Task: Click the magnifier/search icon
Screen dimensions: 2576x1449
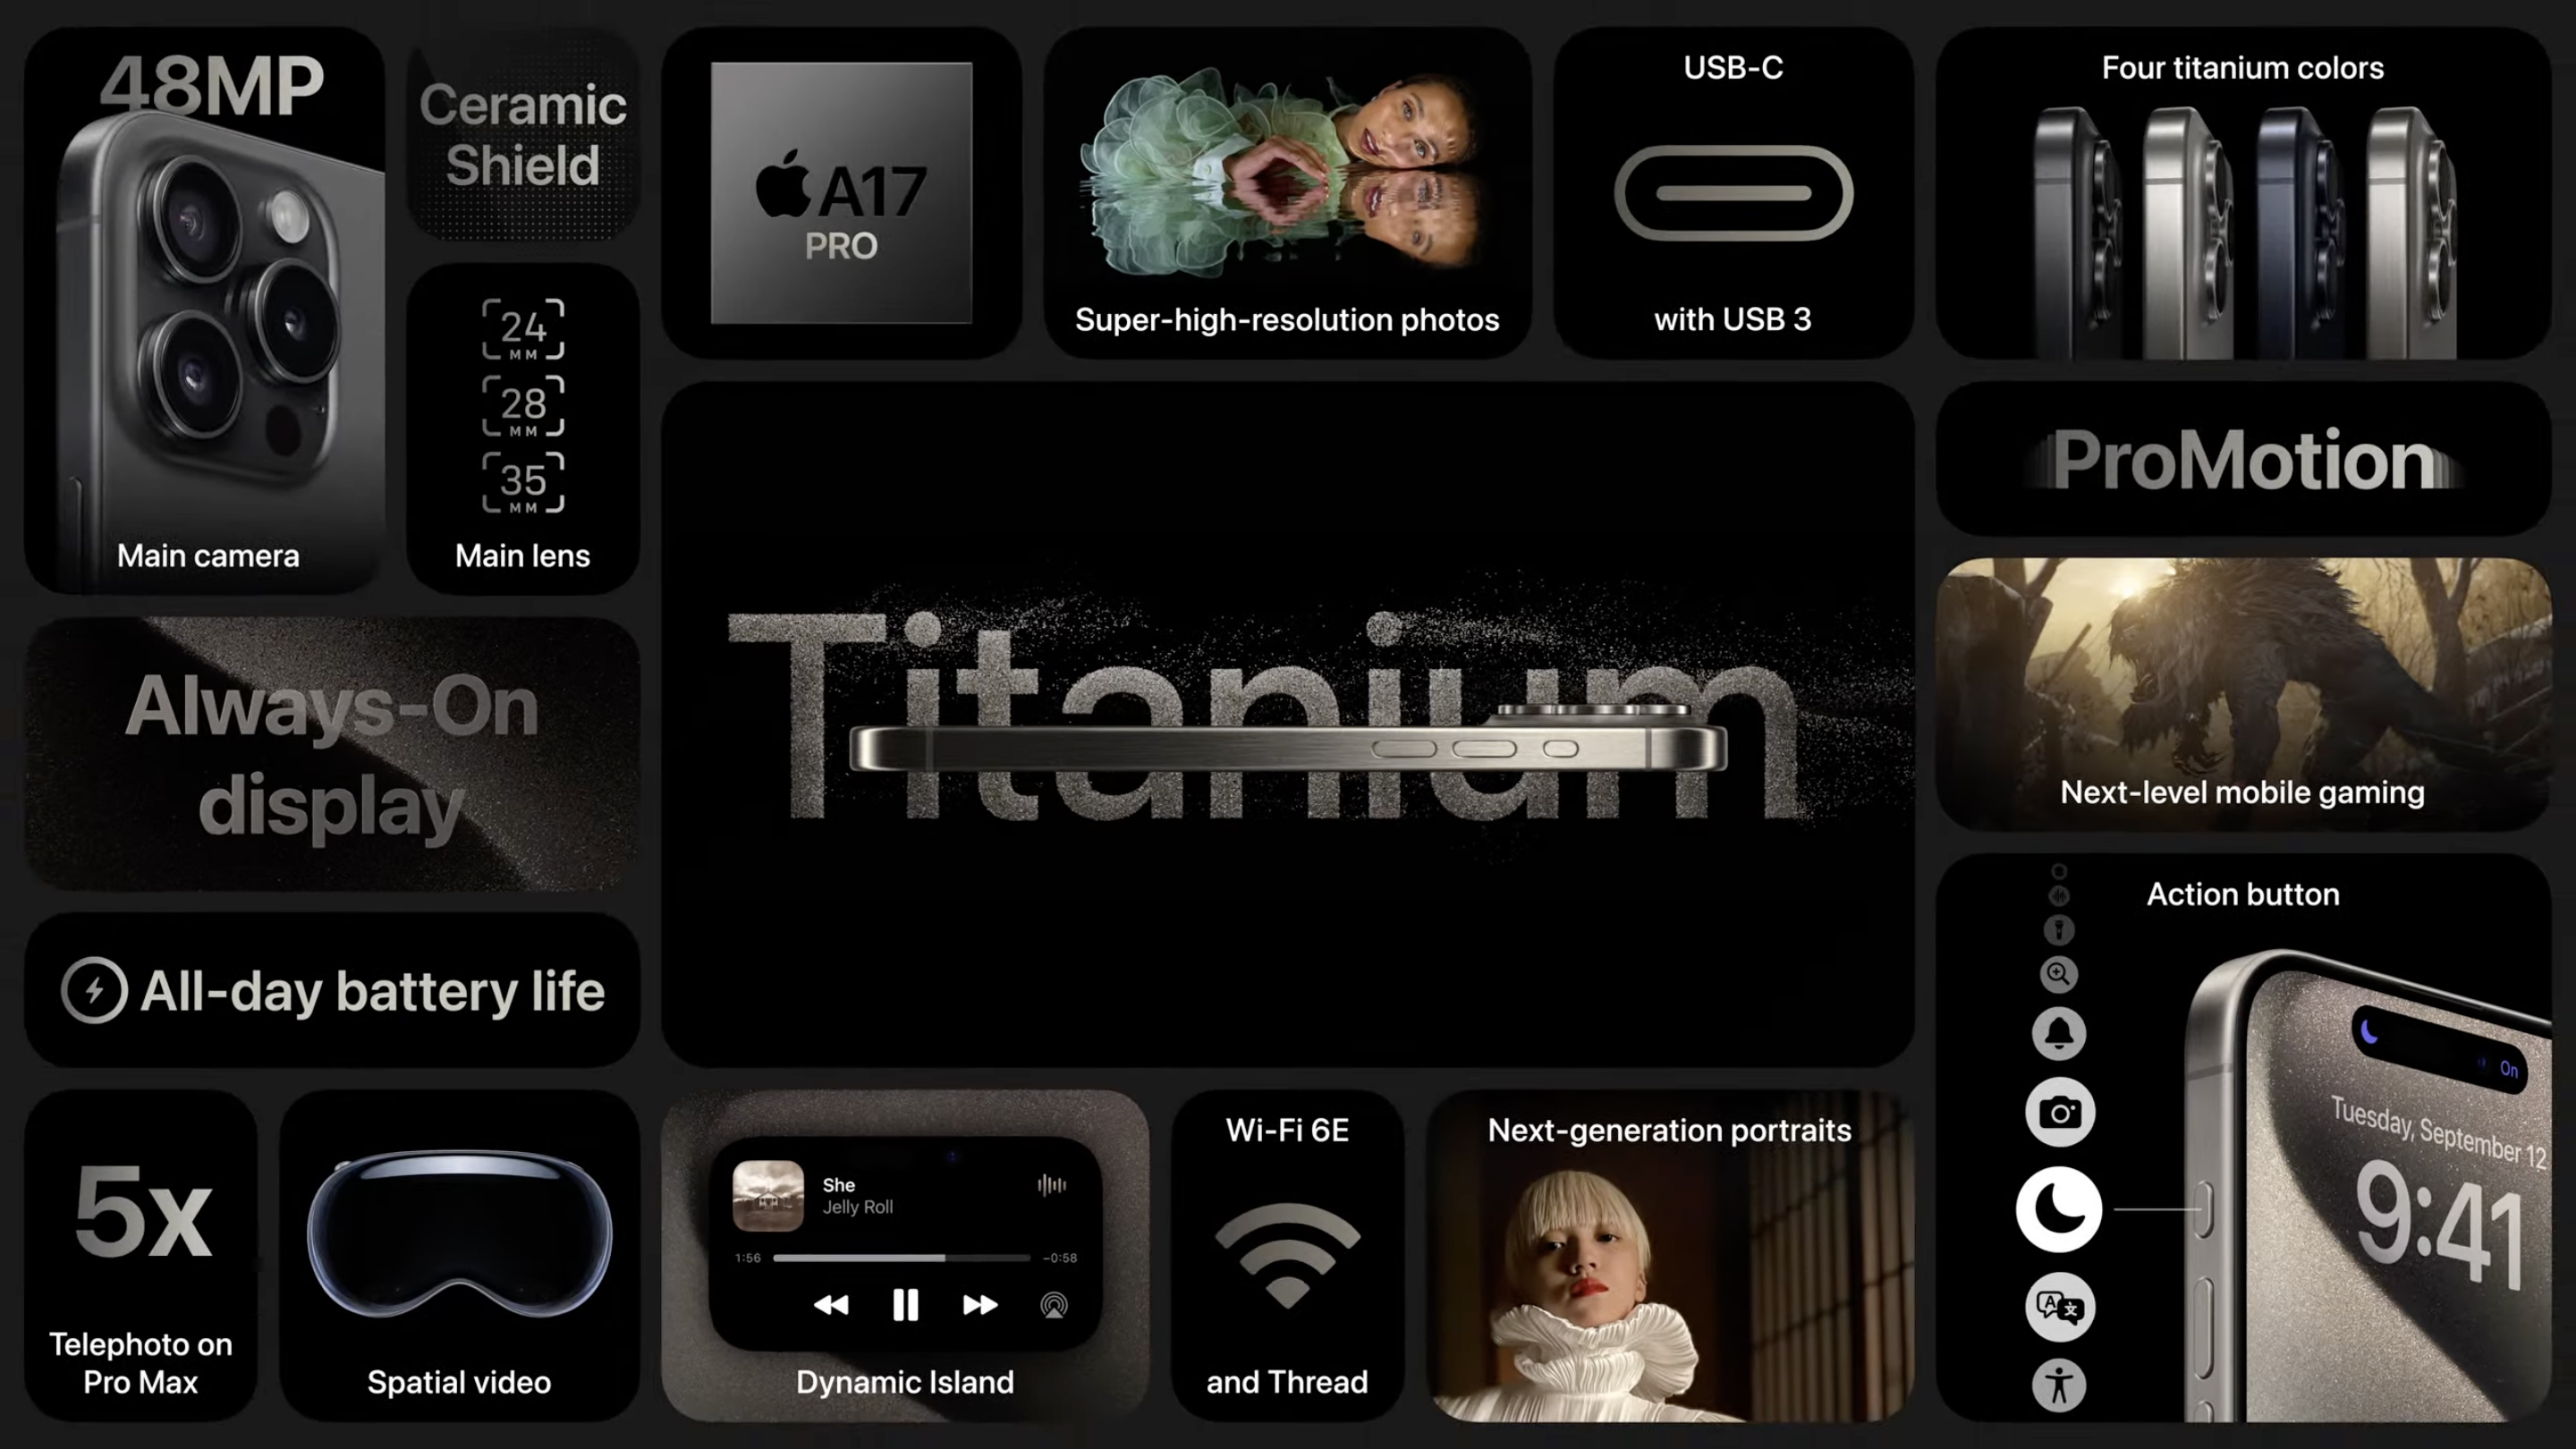Action: pos(2059,973)
